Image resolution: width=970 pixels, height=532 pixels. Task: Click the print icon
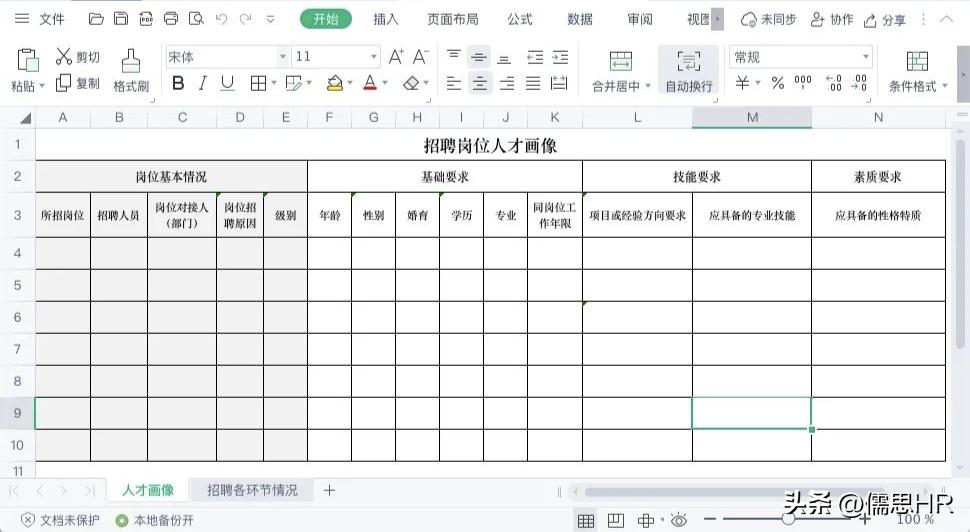pos(171,19)
